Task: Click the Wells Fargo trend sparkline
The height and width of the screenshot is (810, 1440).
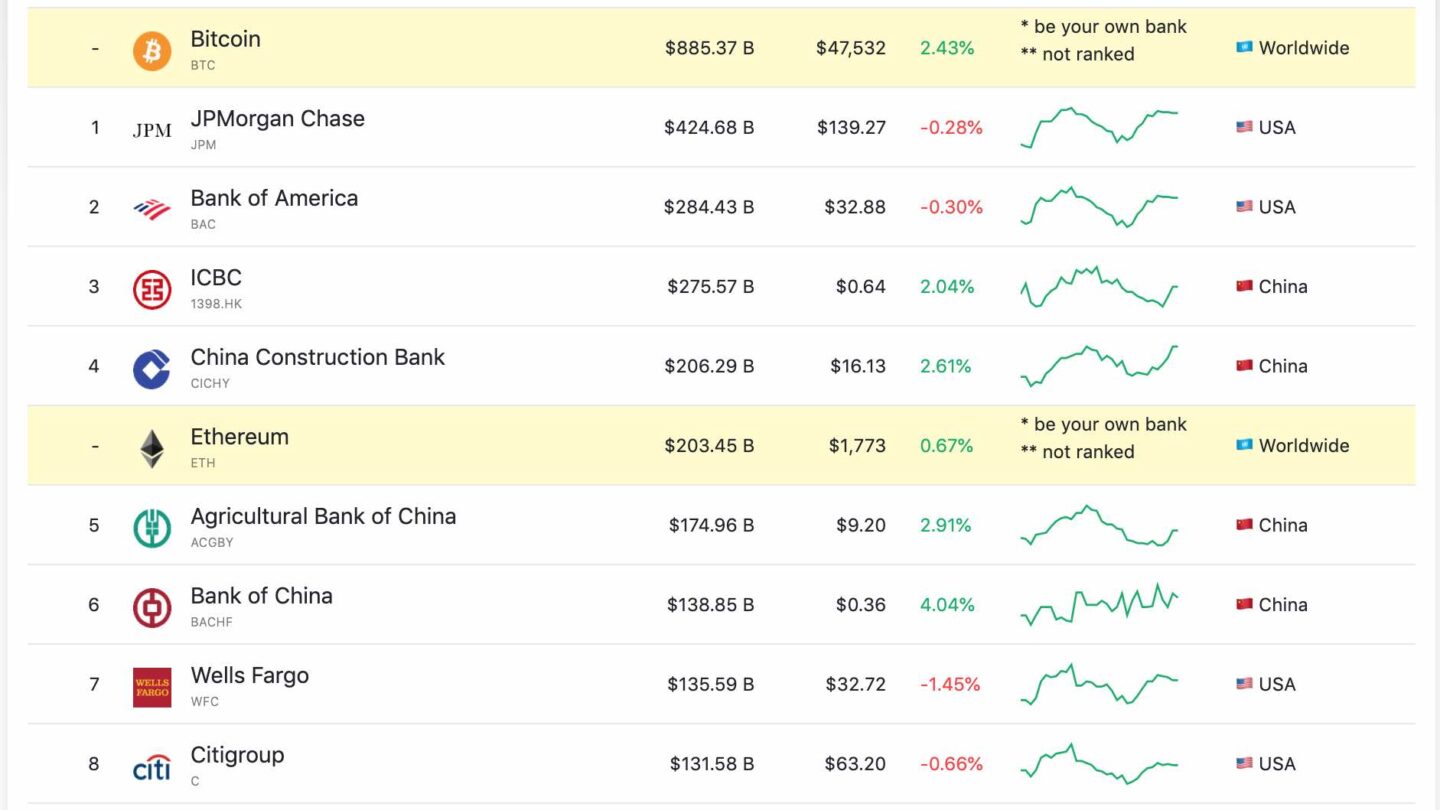Action: click(1099, 684)
